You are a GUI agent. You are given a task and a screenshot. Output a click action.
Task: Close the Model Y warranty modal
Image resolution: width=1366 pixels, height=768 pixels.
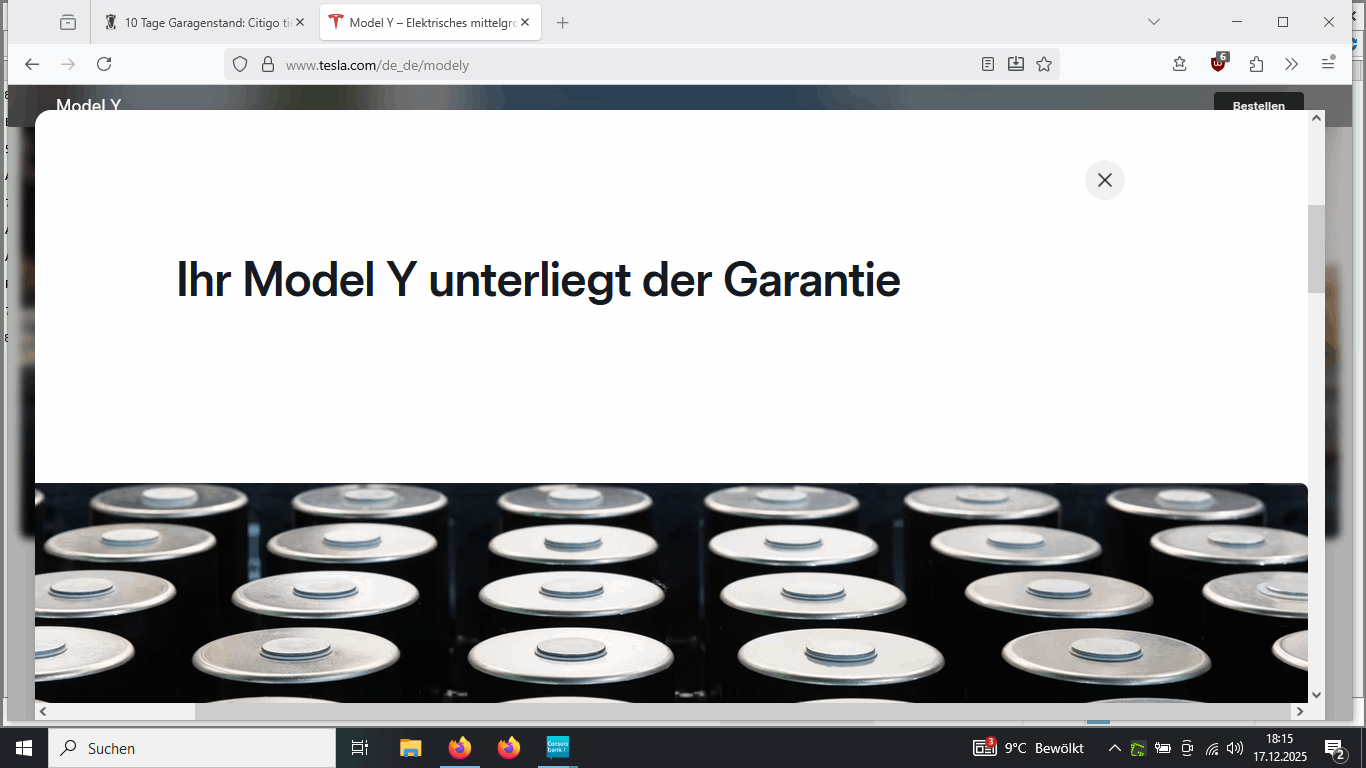(1104, 180)
